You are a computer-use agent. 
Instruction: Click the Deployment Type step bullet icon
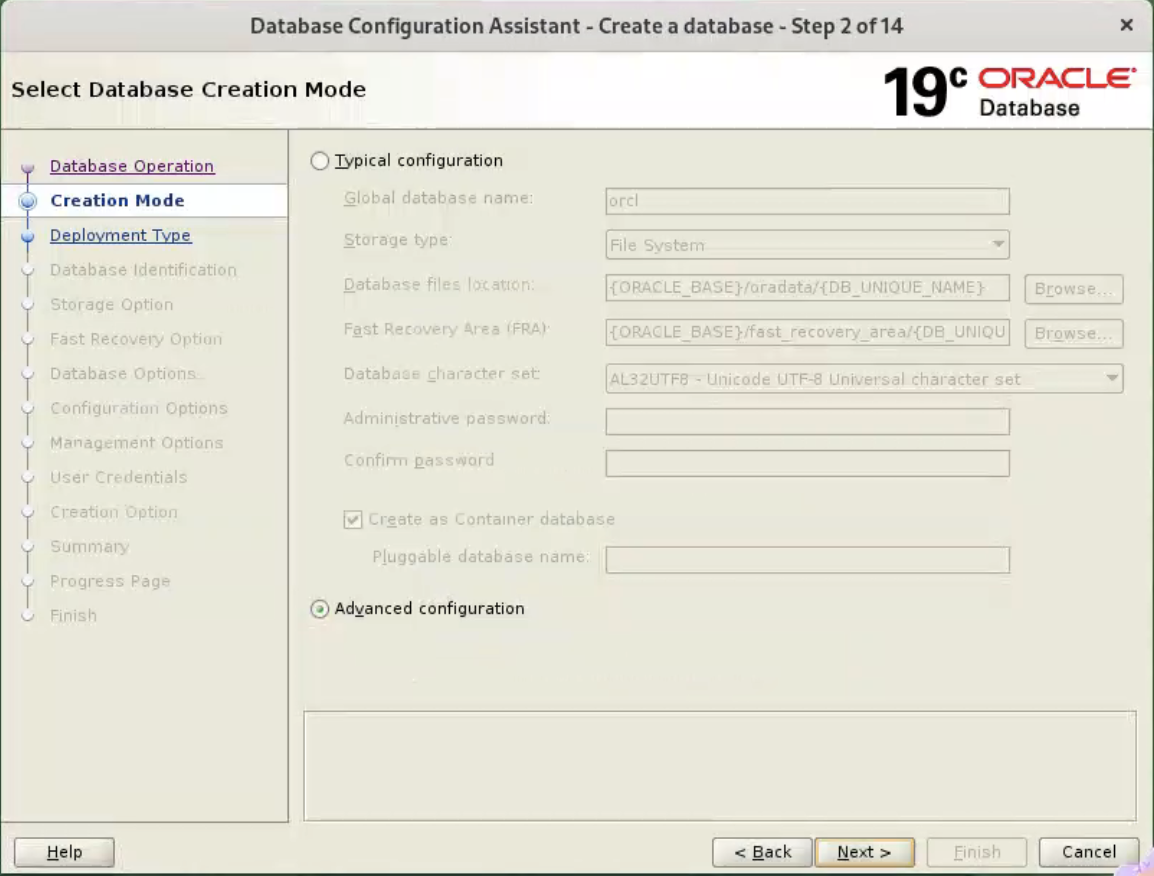coord(28,236)
